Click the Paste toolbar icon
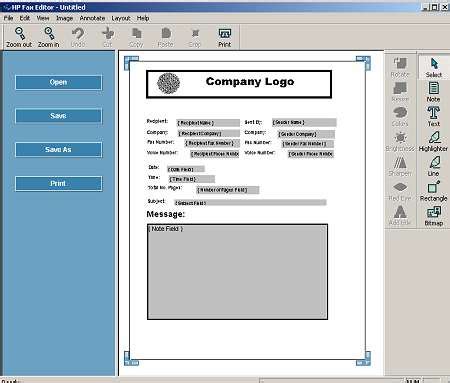 (x=165, y=37)
